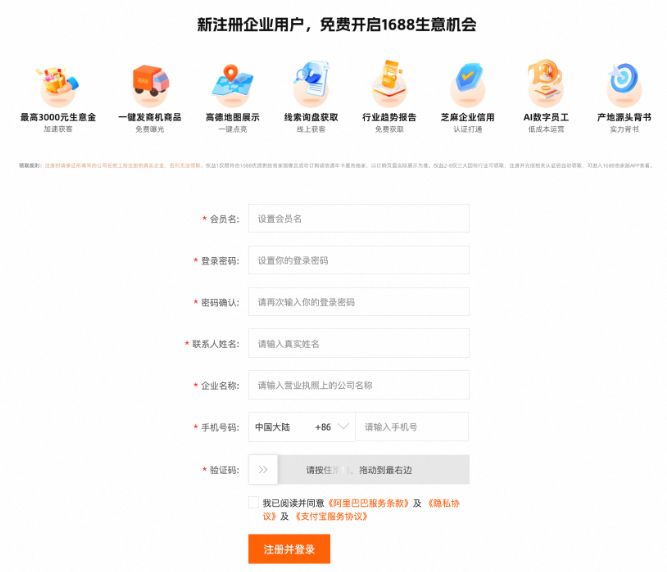The image size is (667, 572).
Task: Check the agreement checkbox 我已阅读并同意
Action: 254,503
